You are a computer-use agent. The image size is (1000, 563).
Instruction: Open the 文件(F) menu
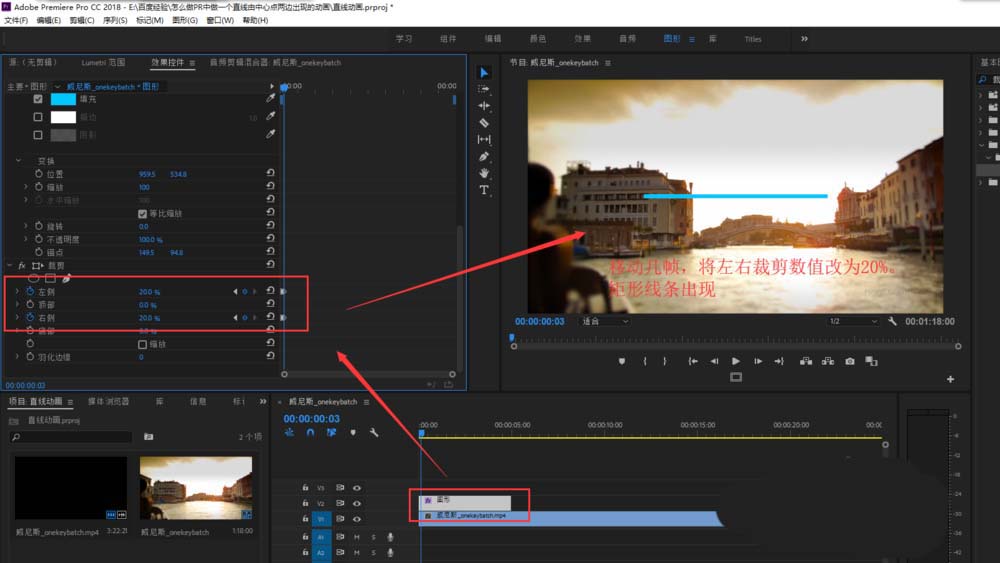[x=16, y=20]
